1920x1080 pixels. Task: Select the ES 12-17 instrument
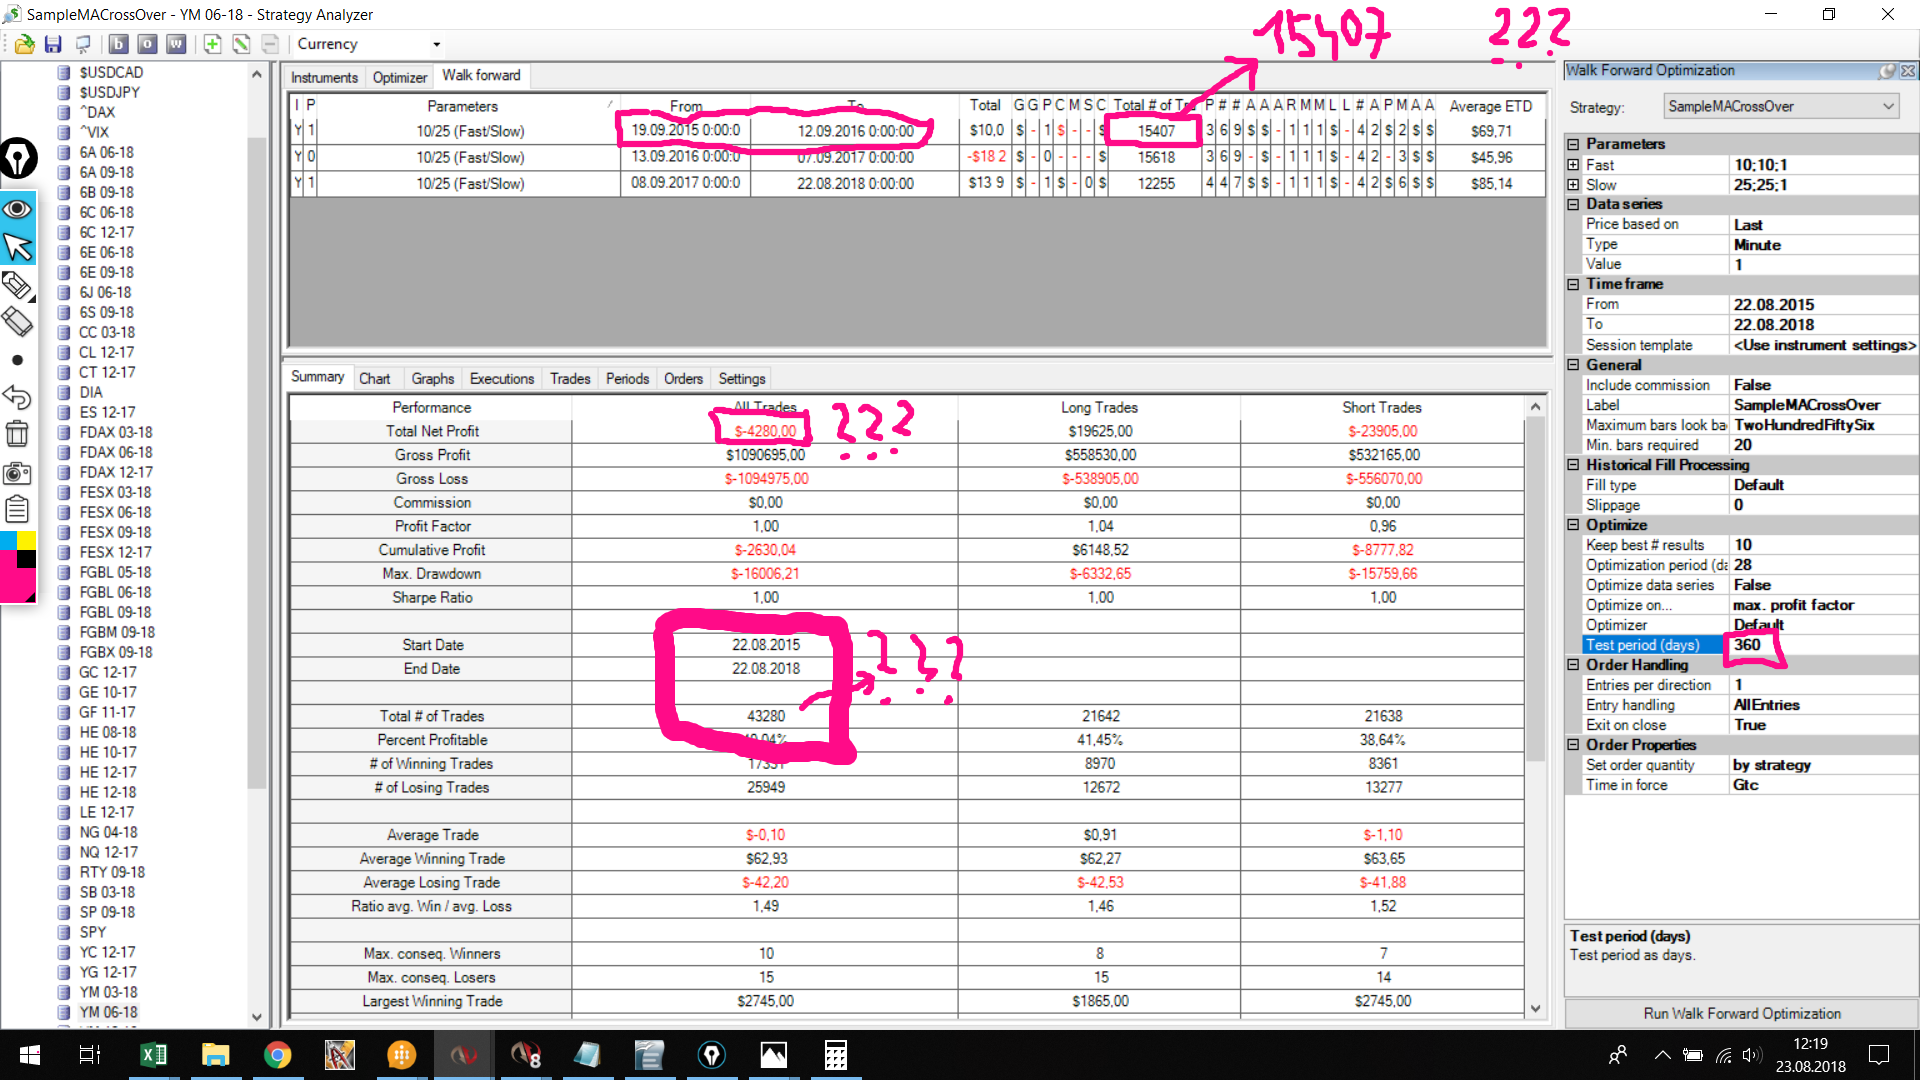[x=107, y=412]
